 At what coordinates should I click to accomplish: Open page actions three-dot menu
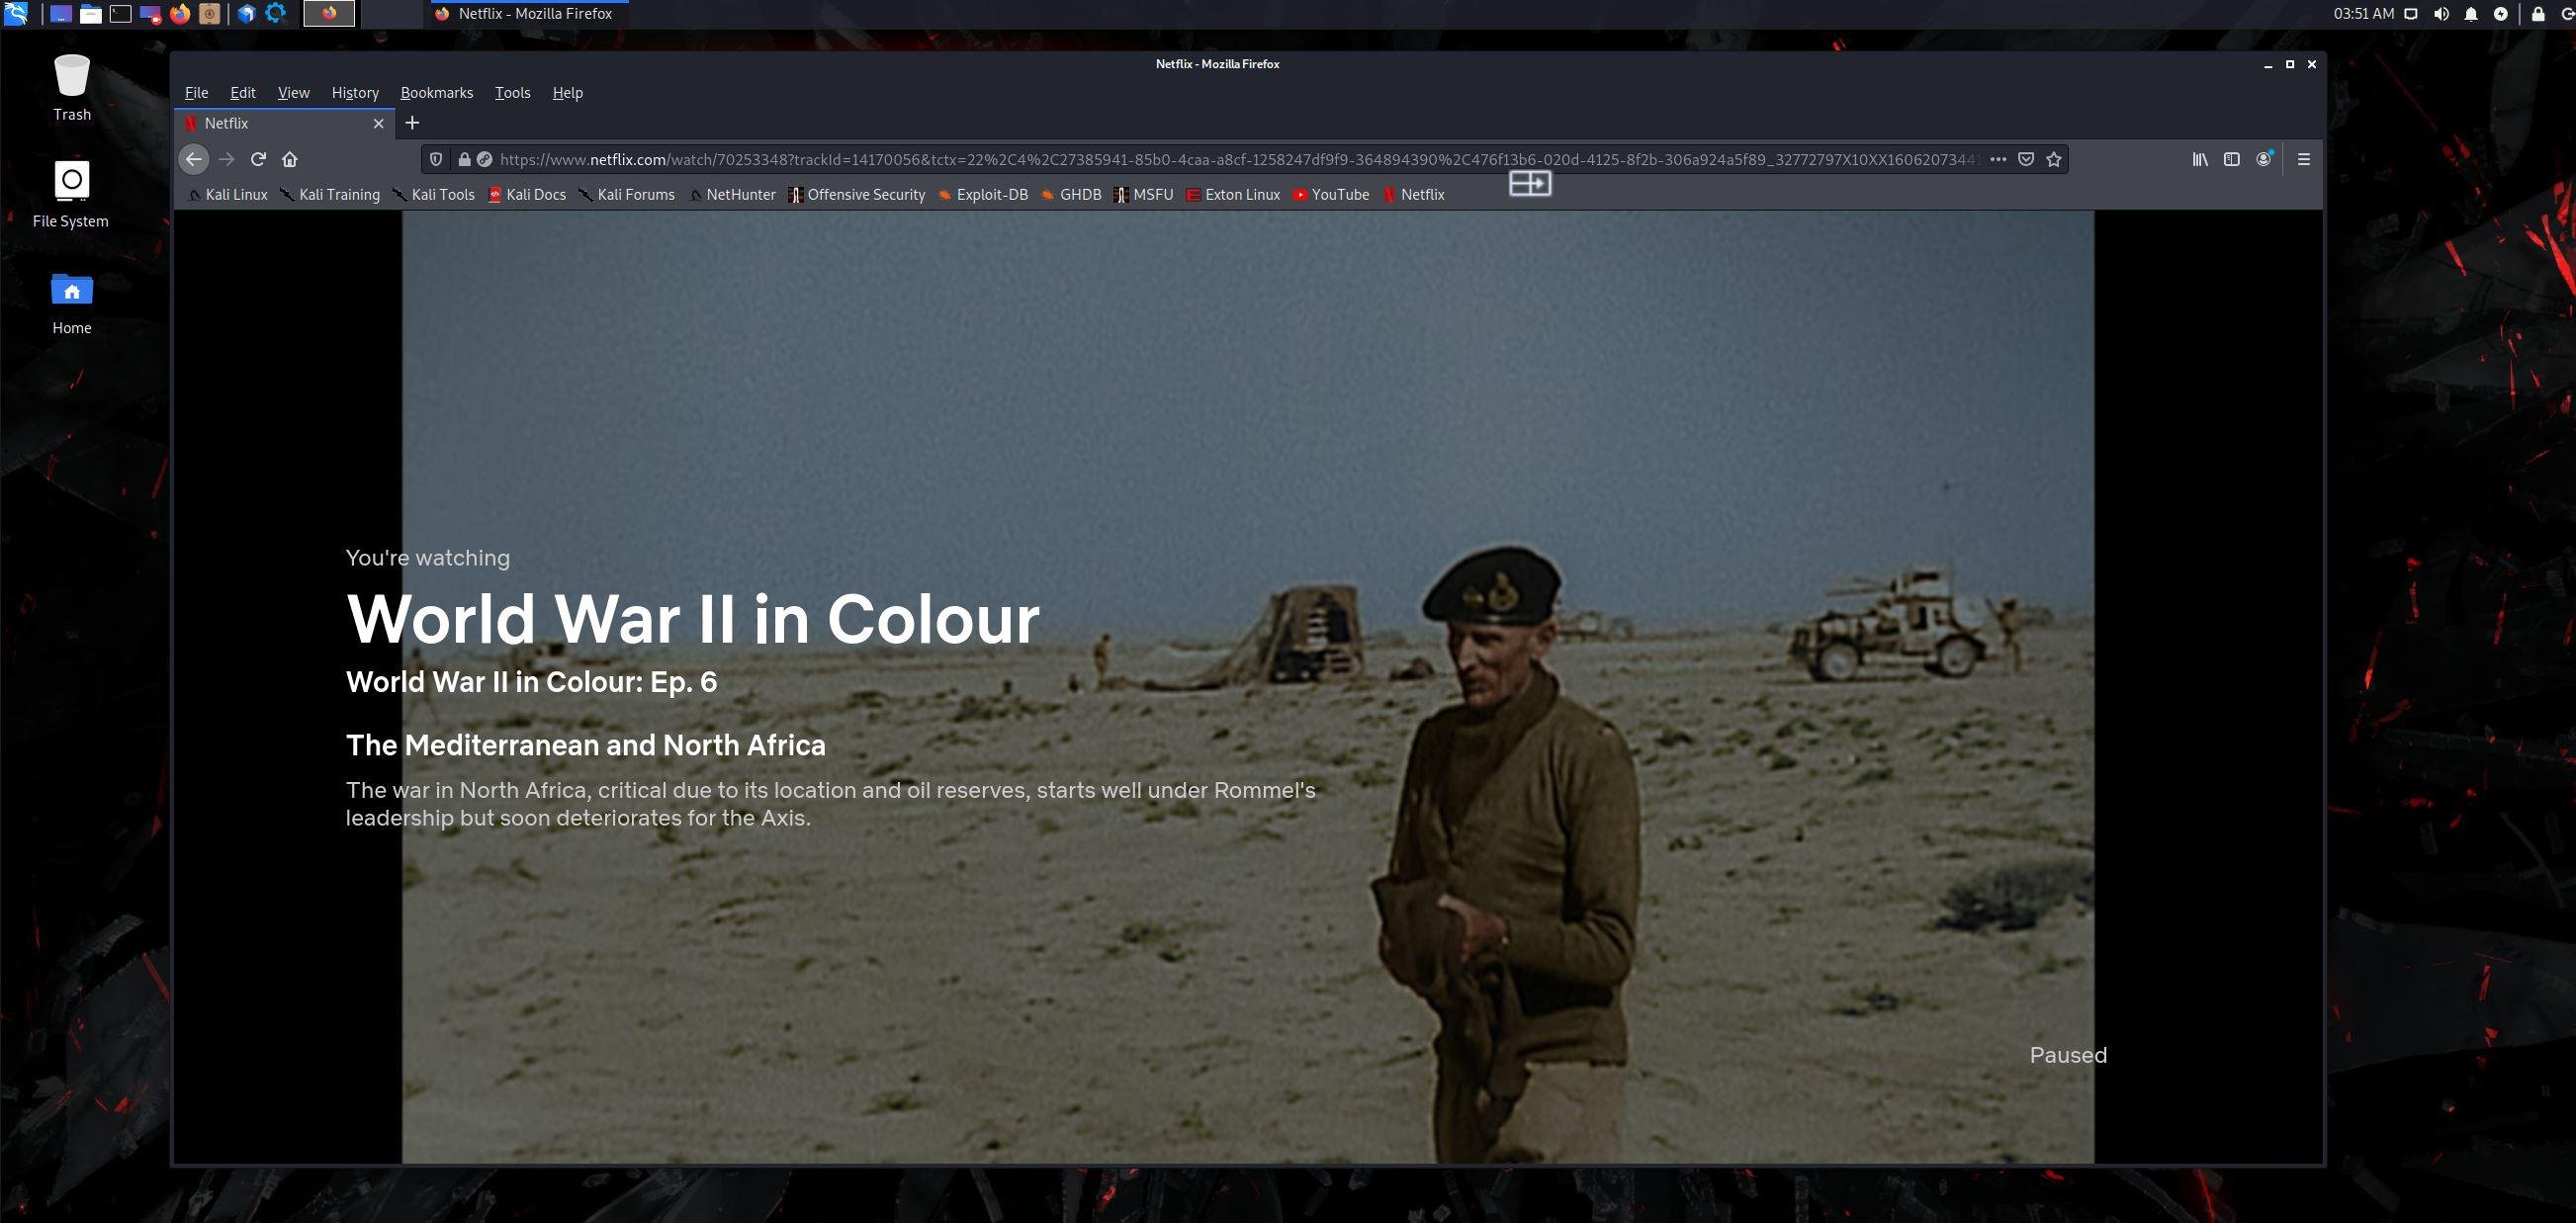click(x=1998, y=159)
